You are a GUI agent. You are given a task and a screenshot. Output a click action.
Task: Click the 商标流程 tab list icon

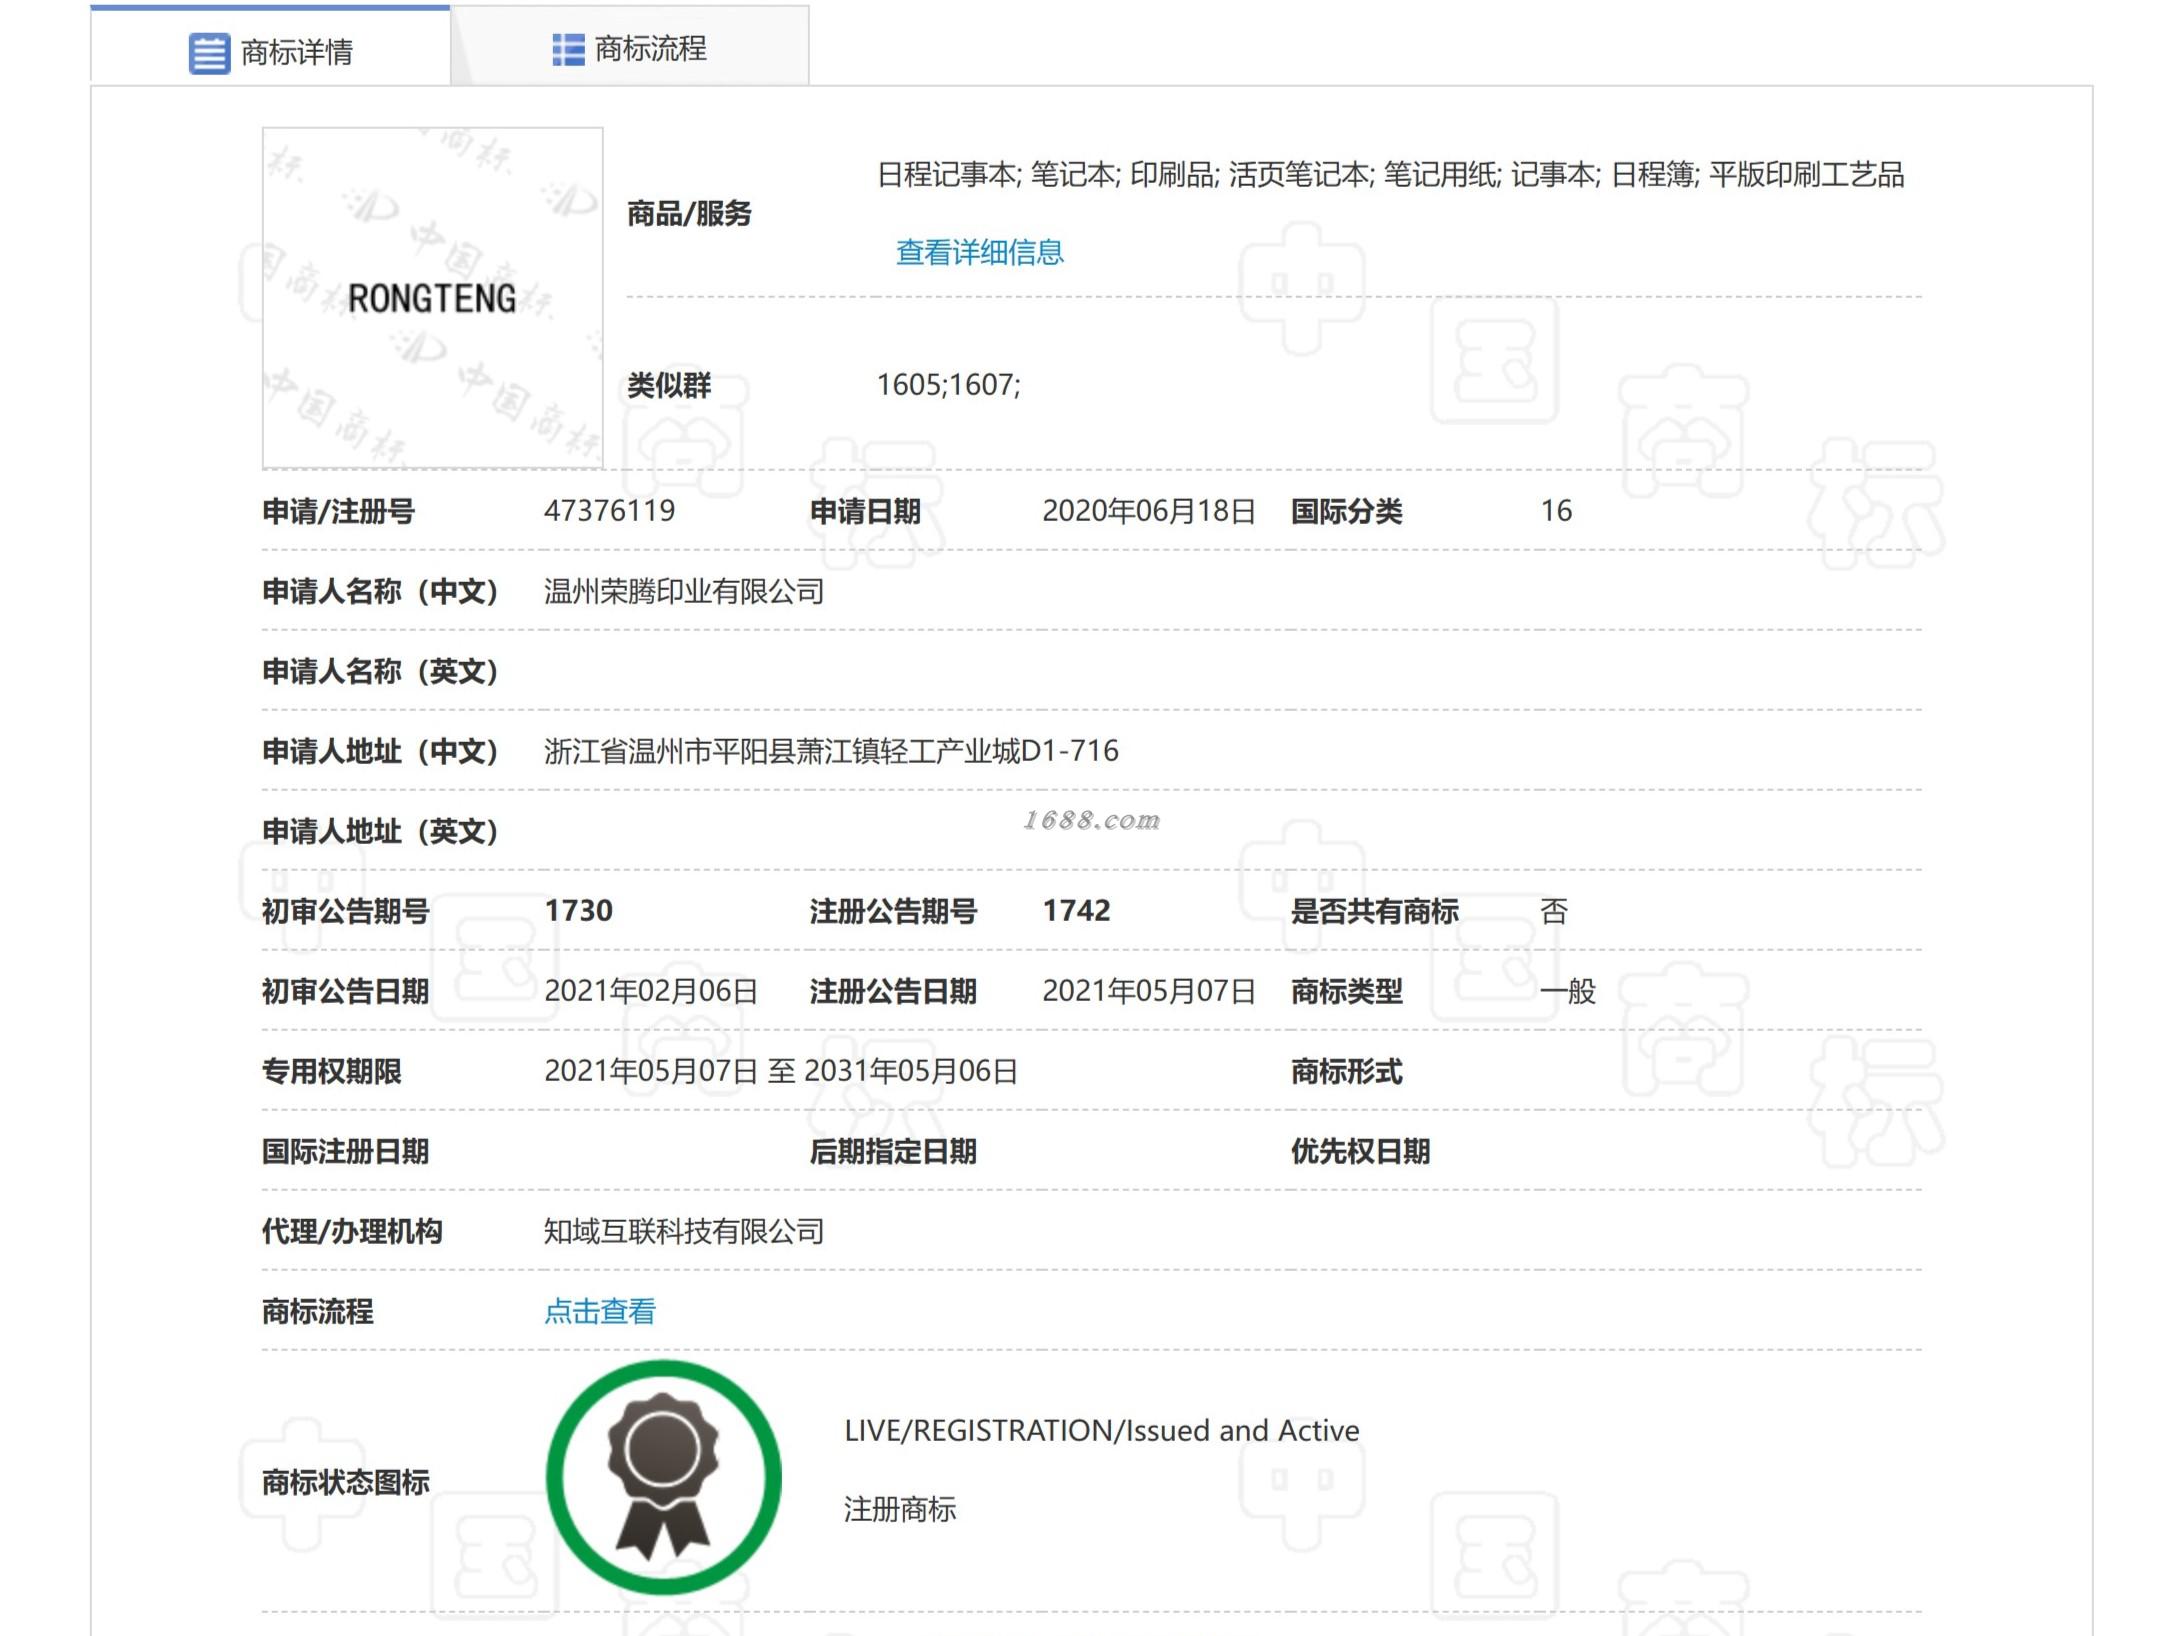click(x=568, y=49)
